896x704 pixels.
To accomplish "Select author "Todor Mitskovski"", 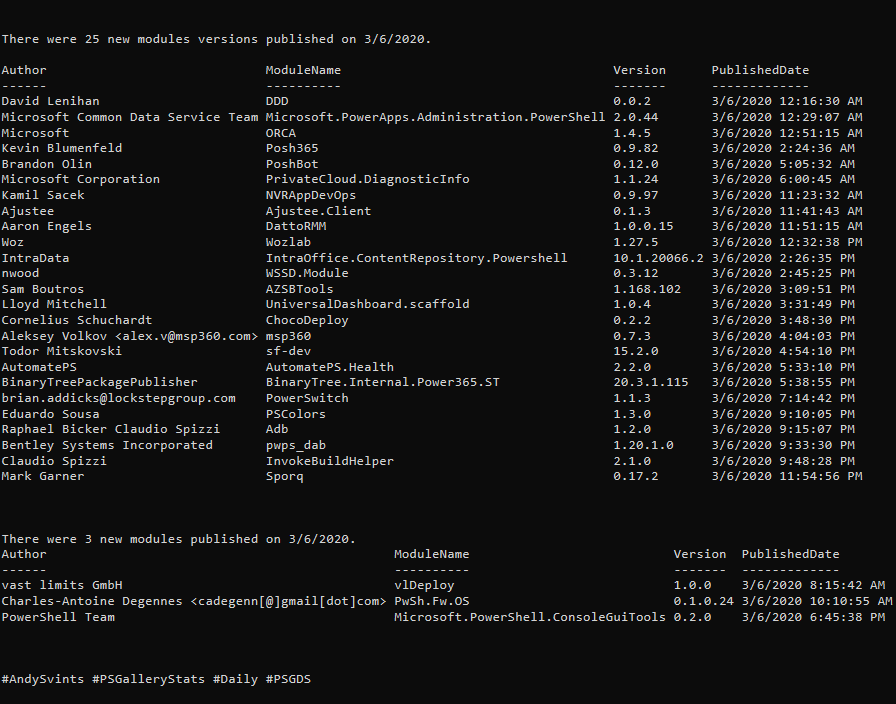I will click(62, 351).
